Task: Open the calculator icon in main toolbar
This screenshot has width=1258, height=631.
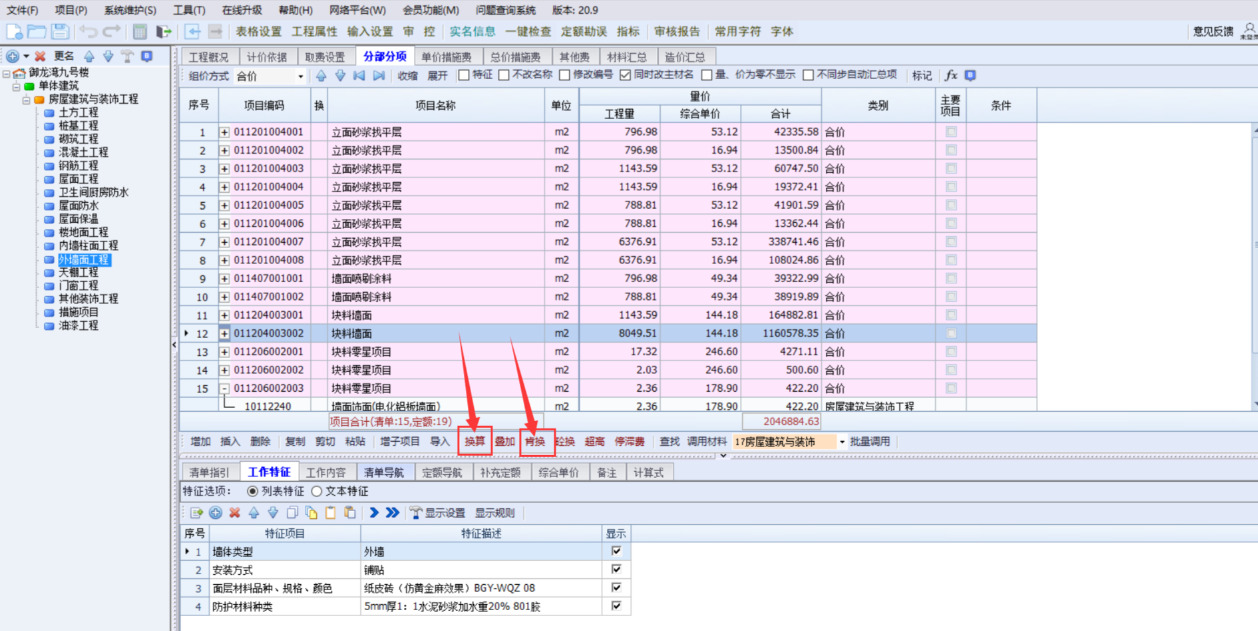Action: 140,32
